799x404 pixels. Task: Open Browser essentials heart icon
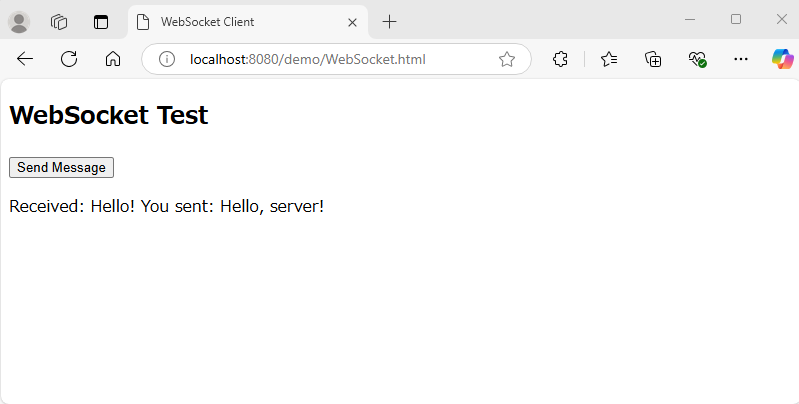click(697, 59)
